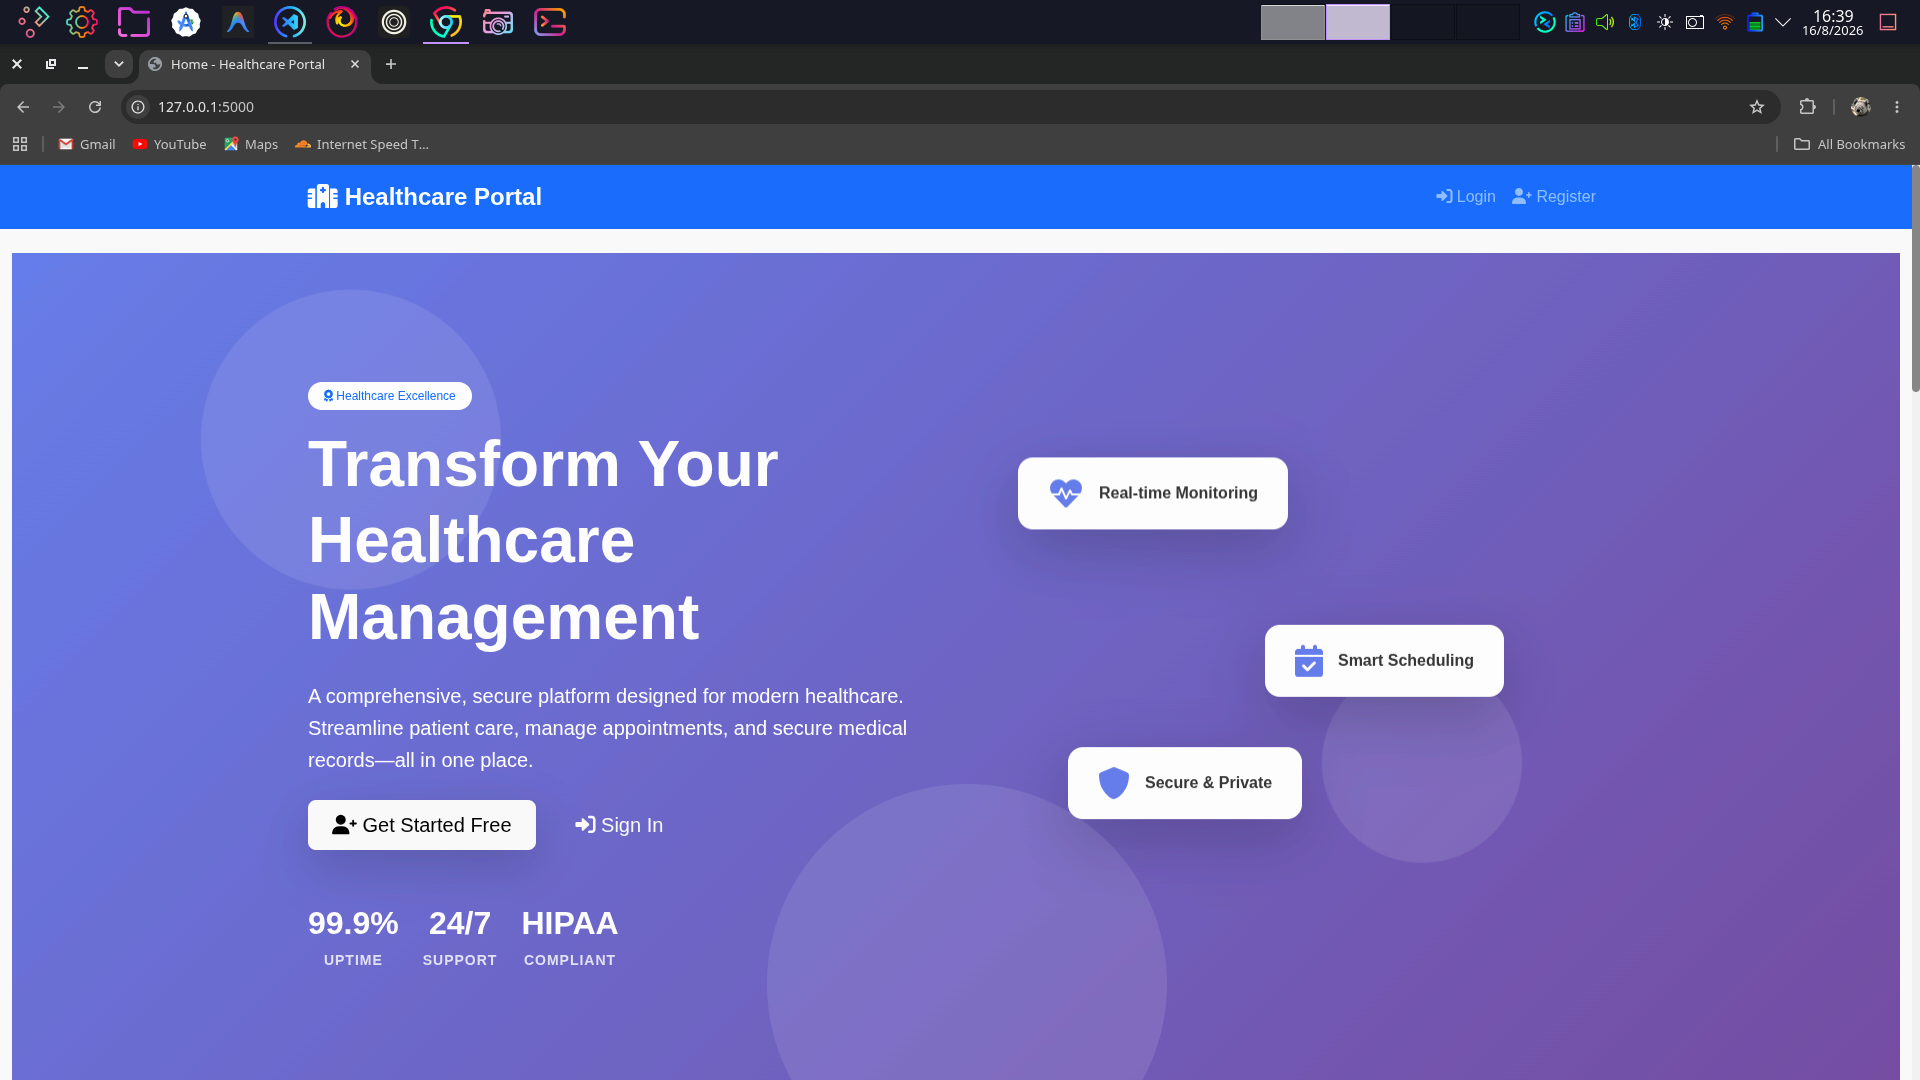Screen dimensions: 1920x1080
Task: Open the browser profile avatar
Action: pos(1861,107)
